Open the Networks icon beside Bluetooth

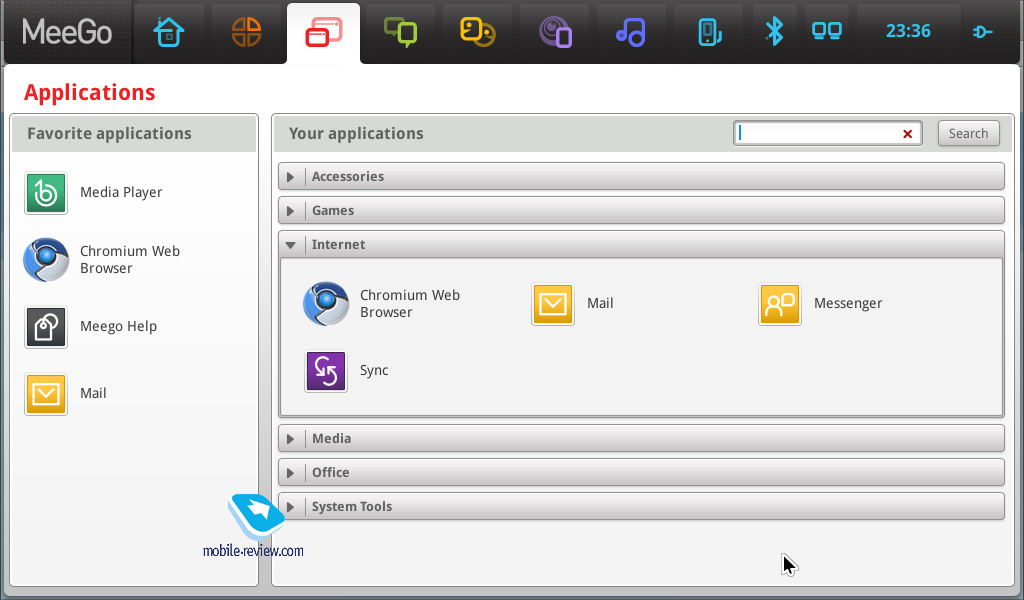pyautogui.click(x=827, y=31)
